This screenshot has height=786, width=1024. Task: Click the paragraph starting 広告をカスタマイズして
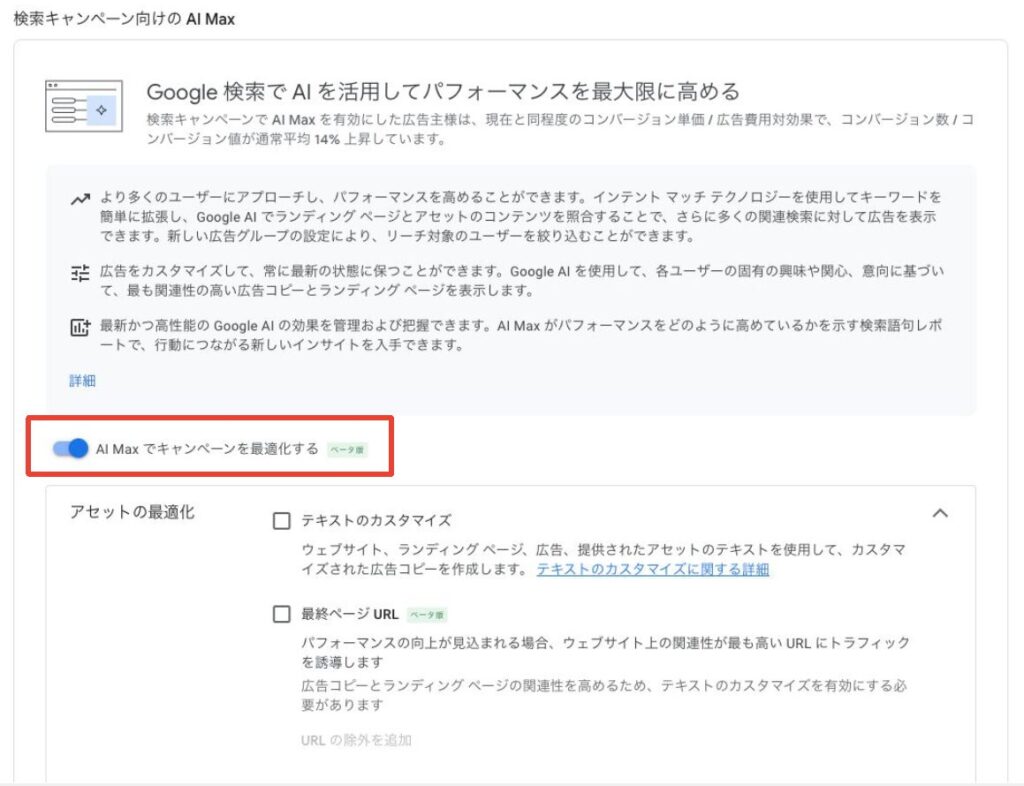click(x=522, y=281)
